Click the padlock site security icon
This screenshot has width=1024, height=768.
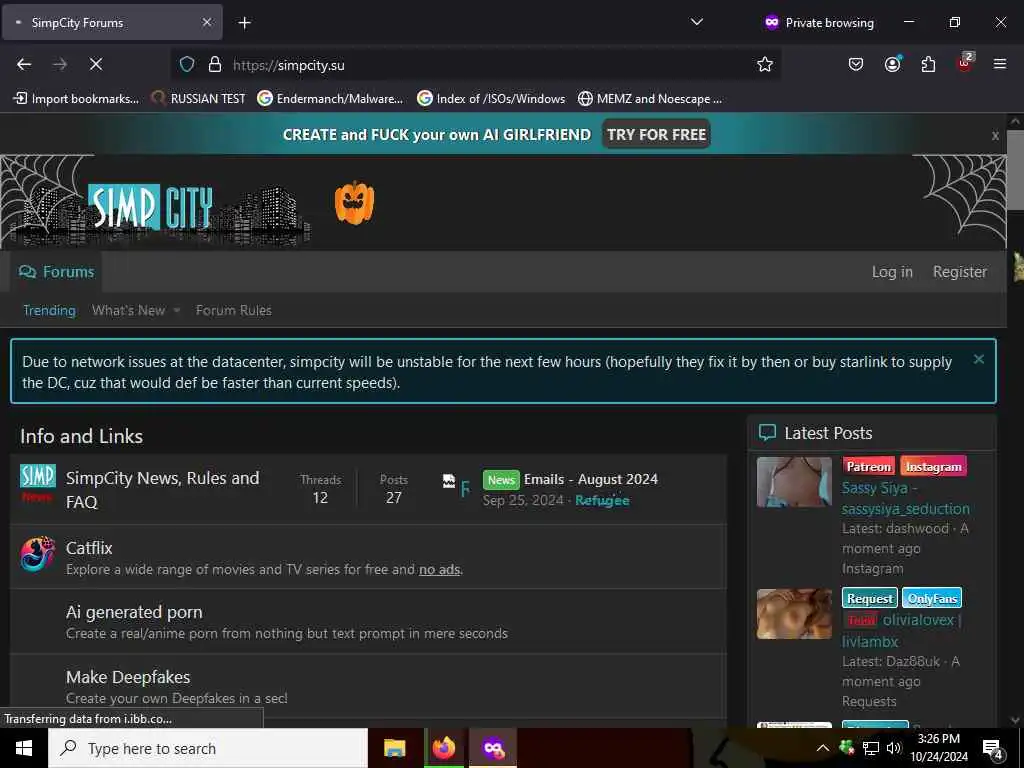(x=214, y=64)
